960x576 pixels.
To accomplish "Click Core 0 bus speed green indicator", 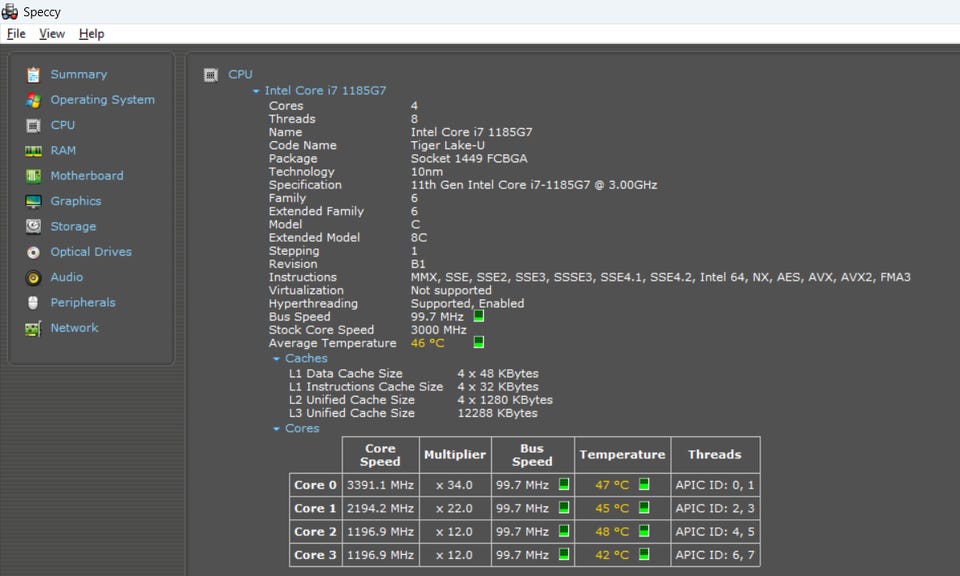I will pyautogui.click(x=564, y=484).
